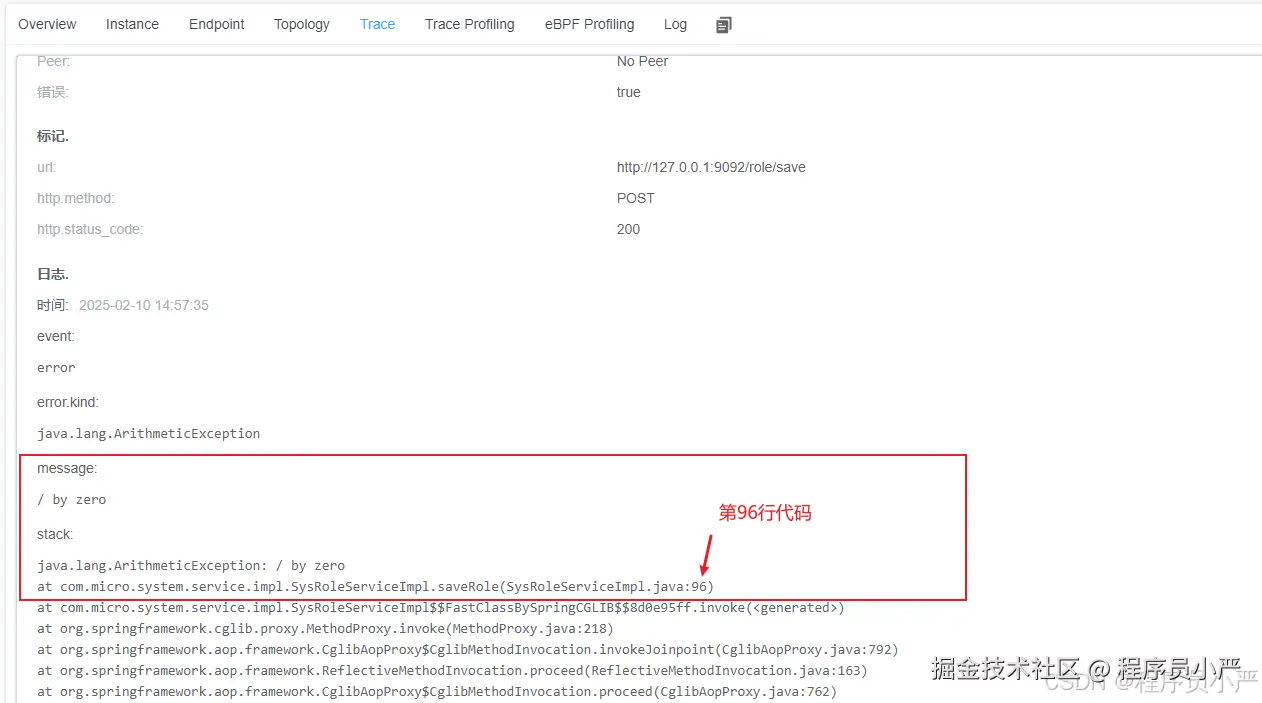This screenshot has width=1262, height=703.
Task: Select the Trace tab
Action: pyautogui.click(x=377, y=24)
